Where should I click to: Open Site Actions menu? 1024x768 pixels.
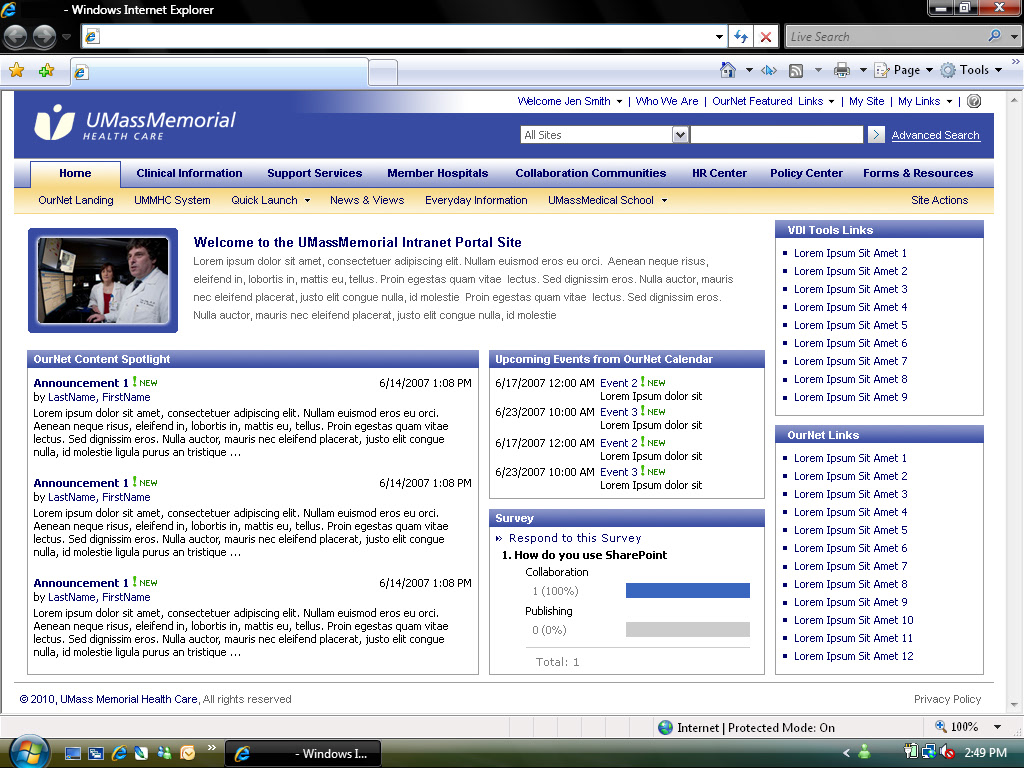click(939, 200)
